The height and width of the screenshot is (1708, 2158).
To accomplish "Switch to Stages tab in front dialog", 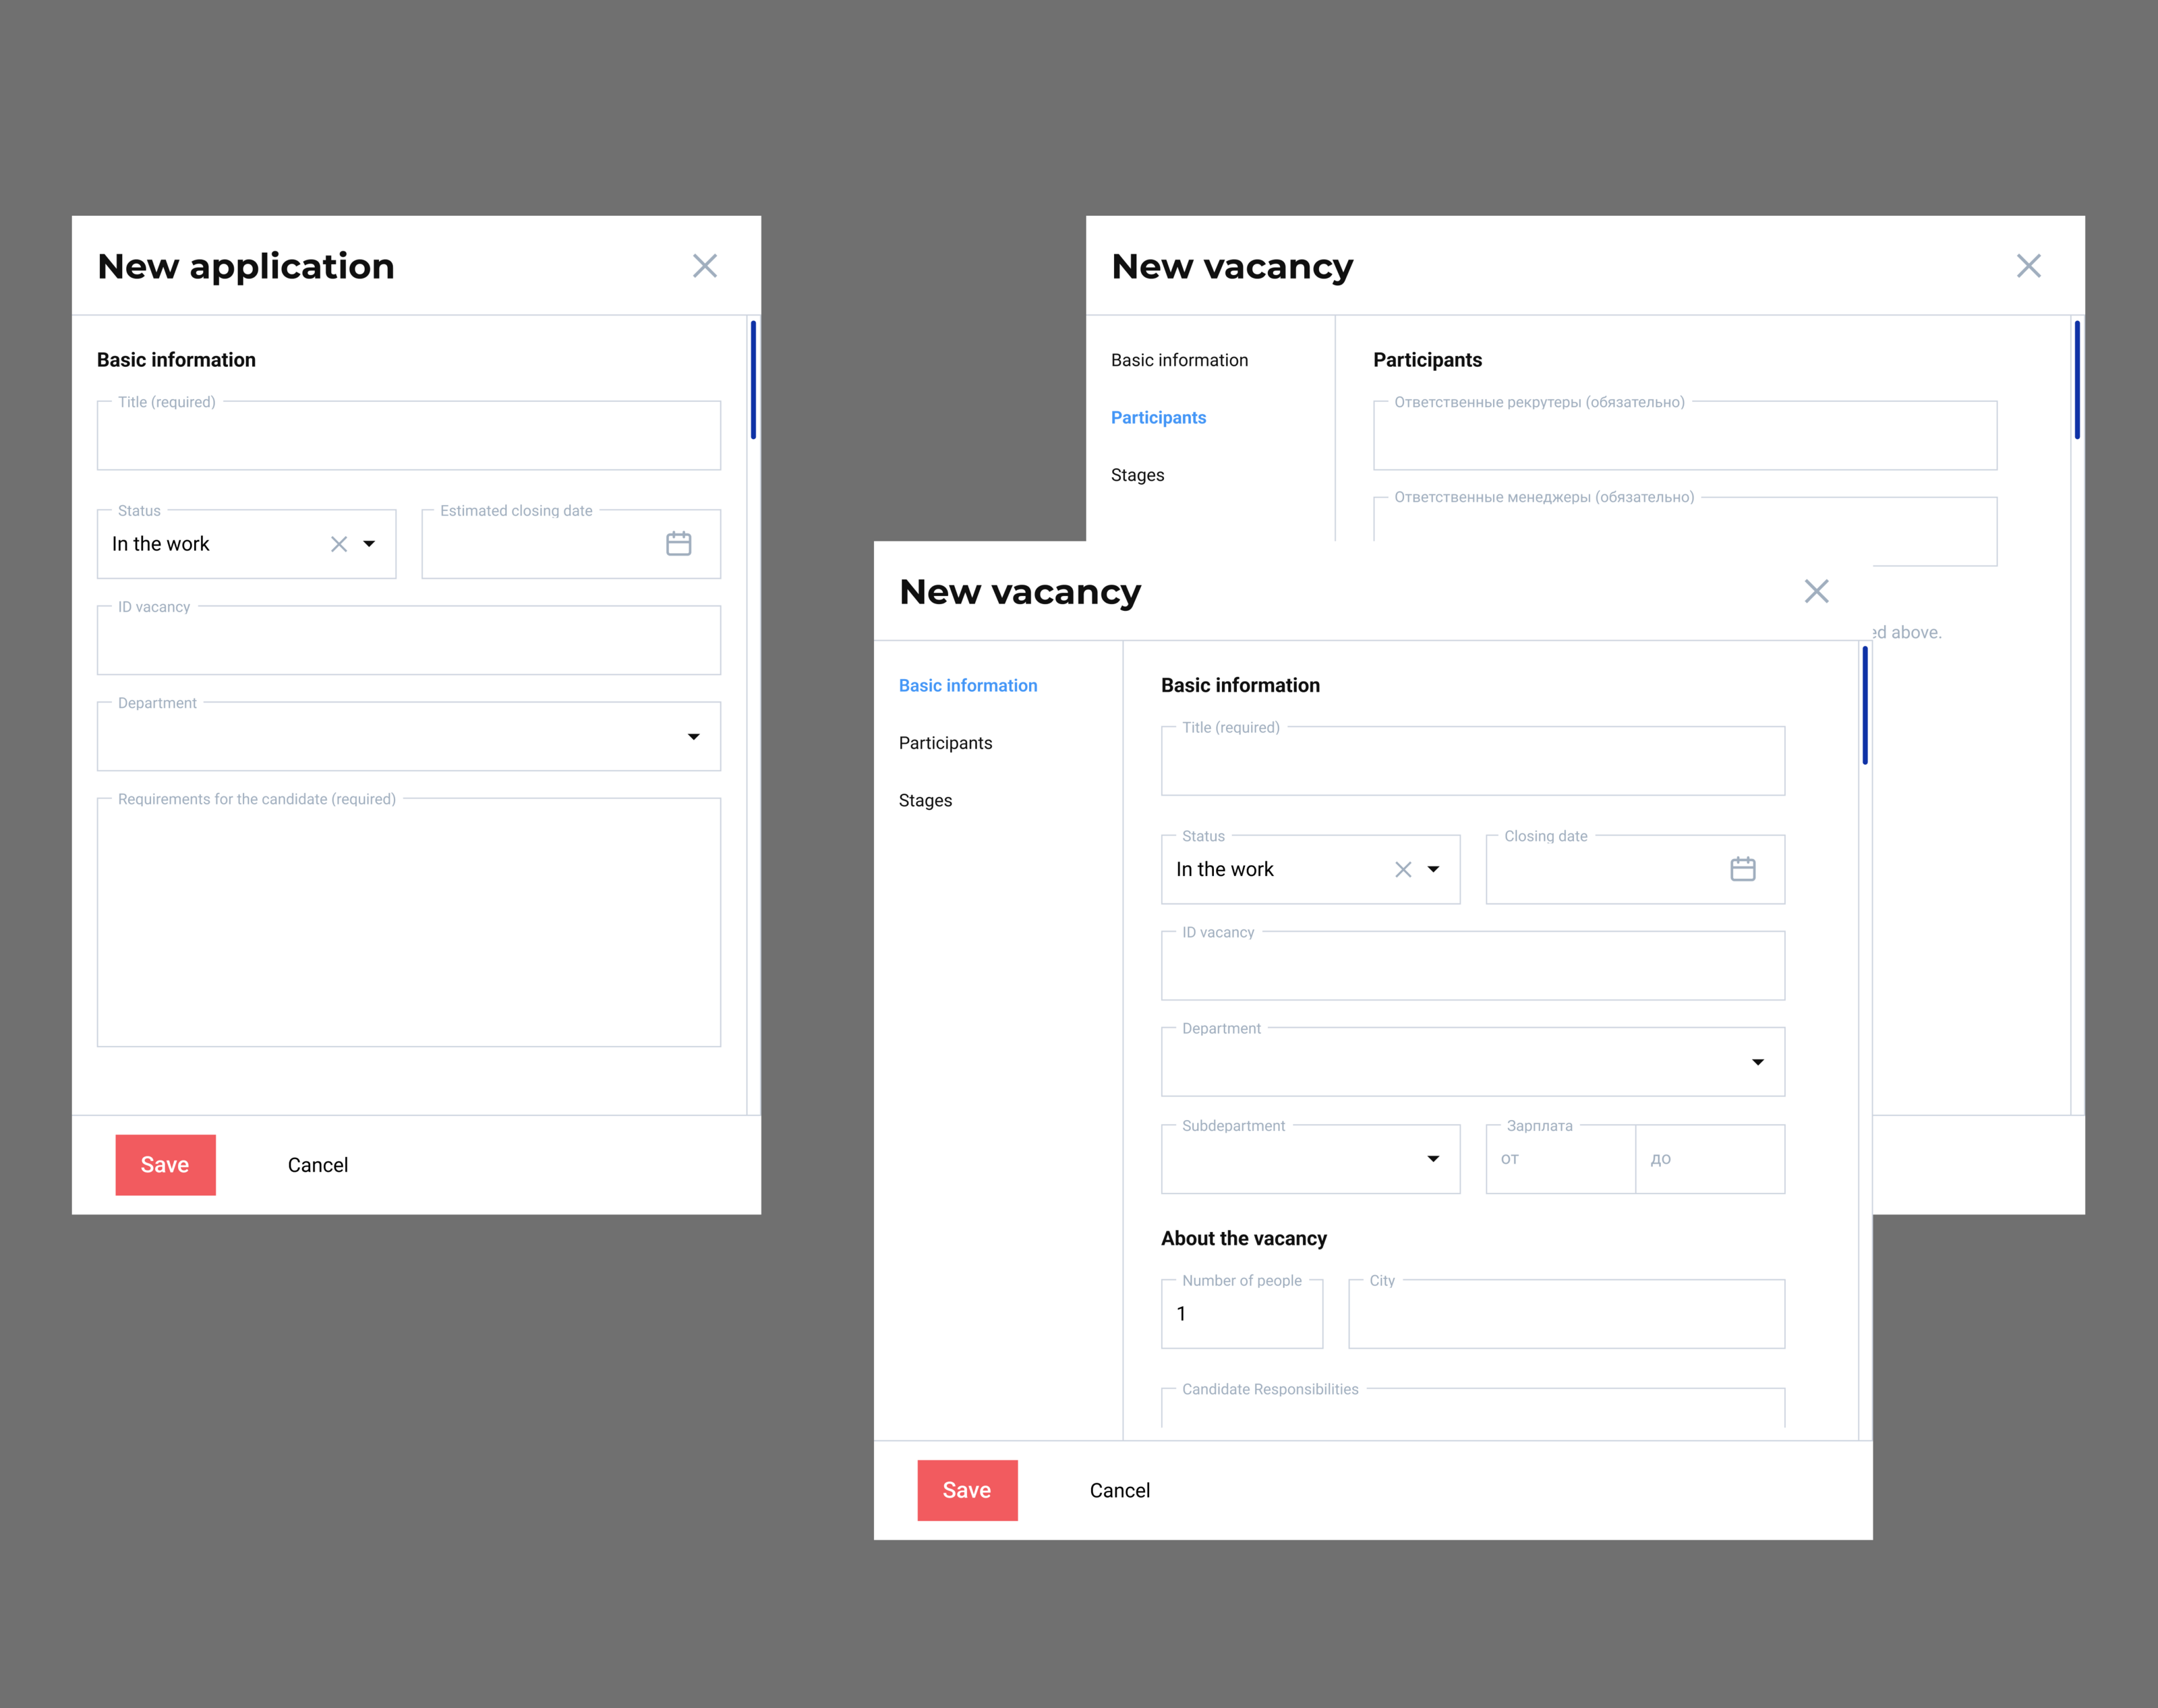I will 925,800.
